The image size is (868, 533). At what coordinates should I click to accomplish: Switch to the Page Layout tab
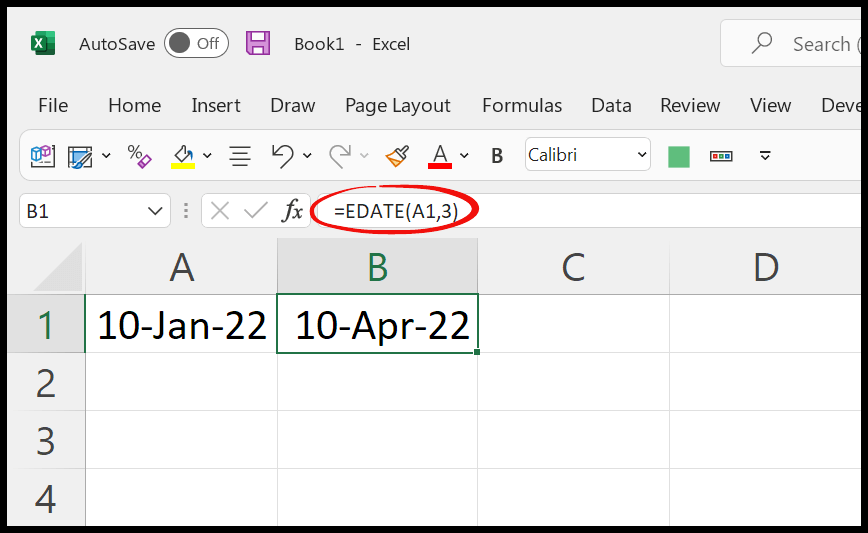397,105
